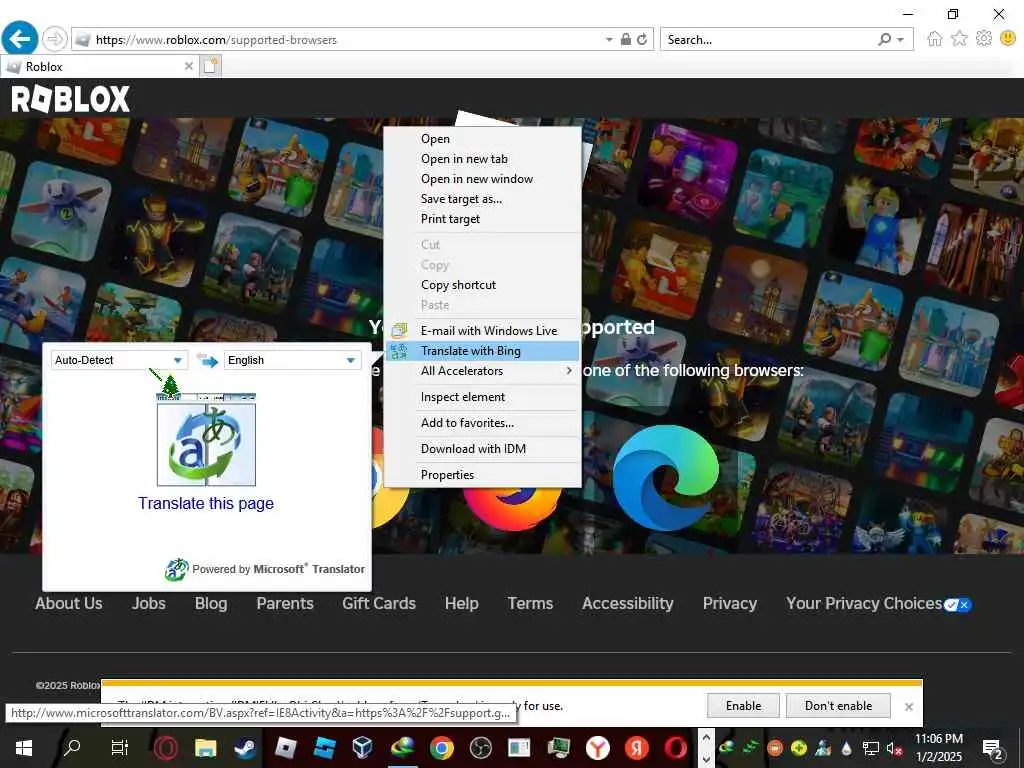Click the Roblox logo in page header
The image size is (1024, 768).
point(71,99)
